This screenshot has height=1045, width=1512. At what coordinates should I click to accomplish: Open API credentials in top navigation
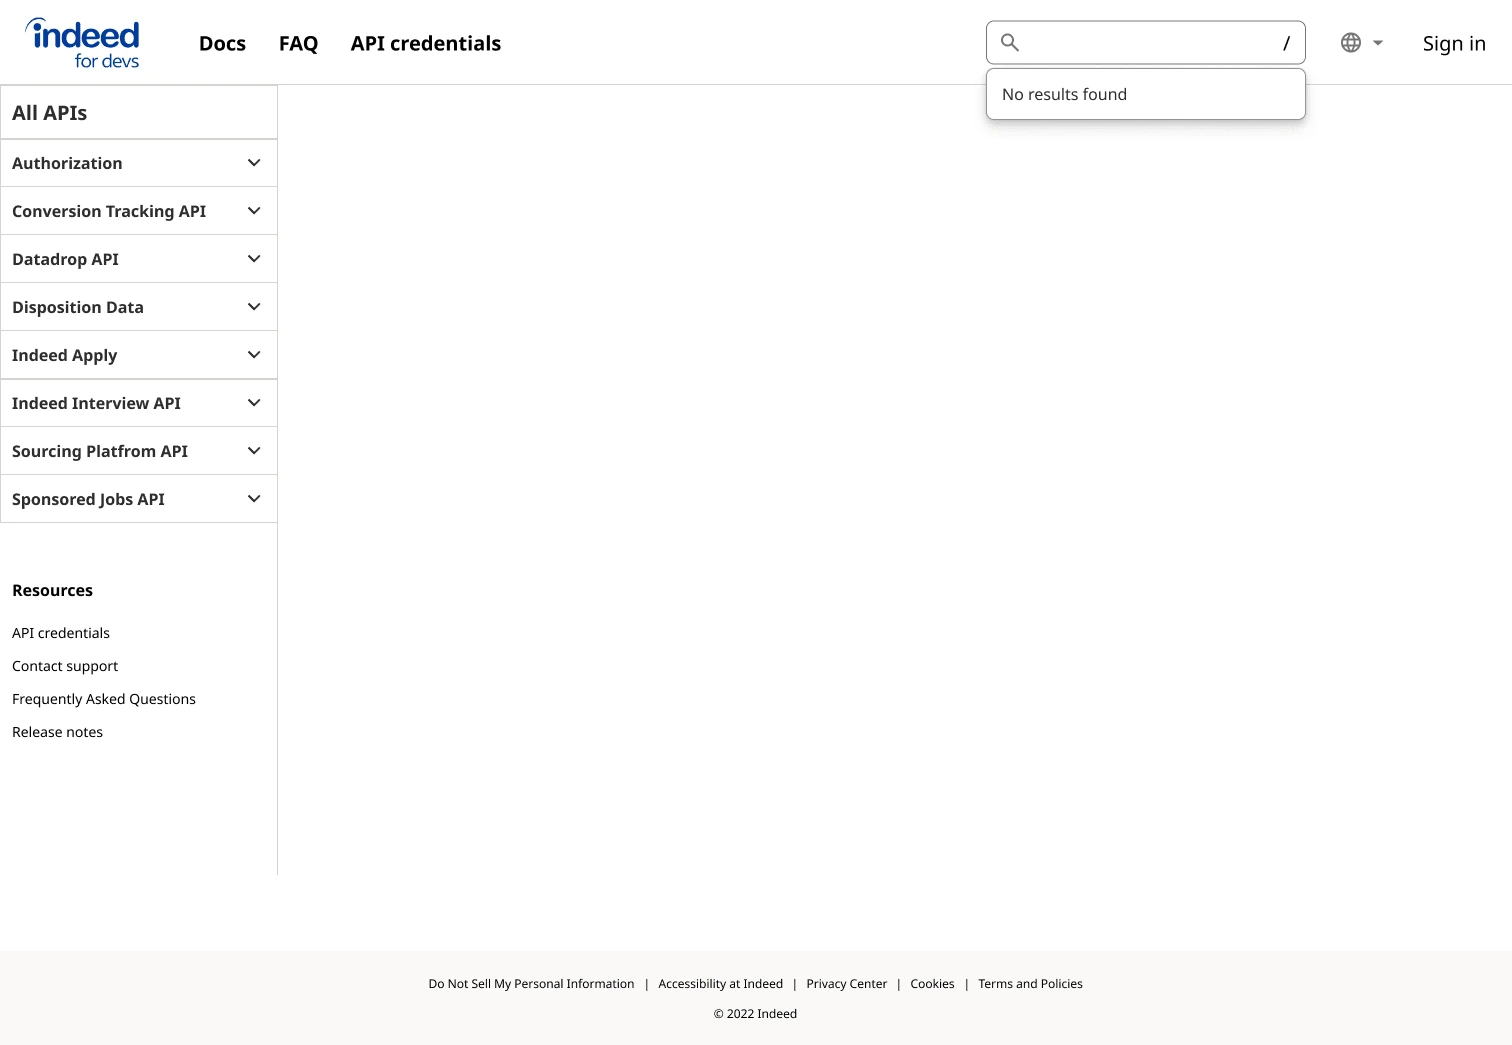tap(426, 43)
